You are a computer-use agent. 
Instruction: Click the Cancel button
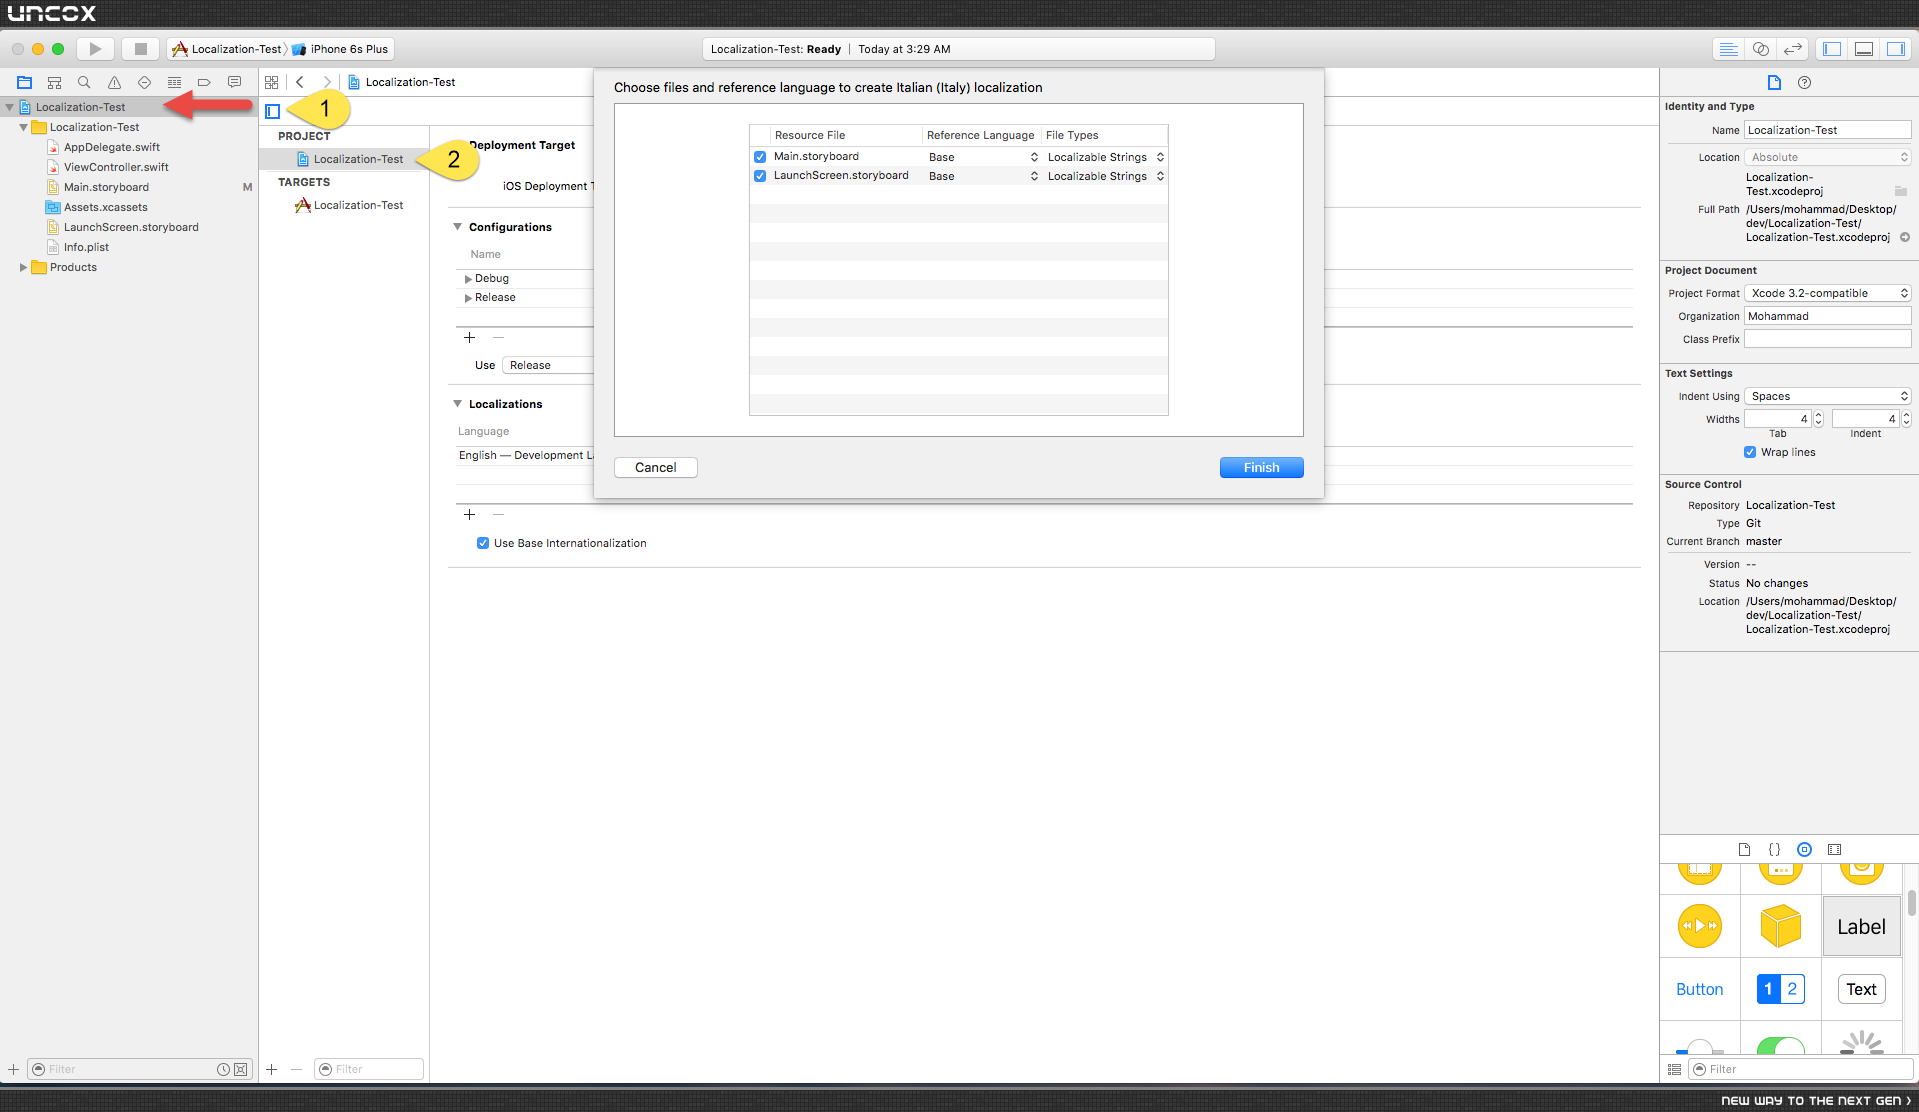tap(656, 467)
